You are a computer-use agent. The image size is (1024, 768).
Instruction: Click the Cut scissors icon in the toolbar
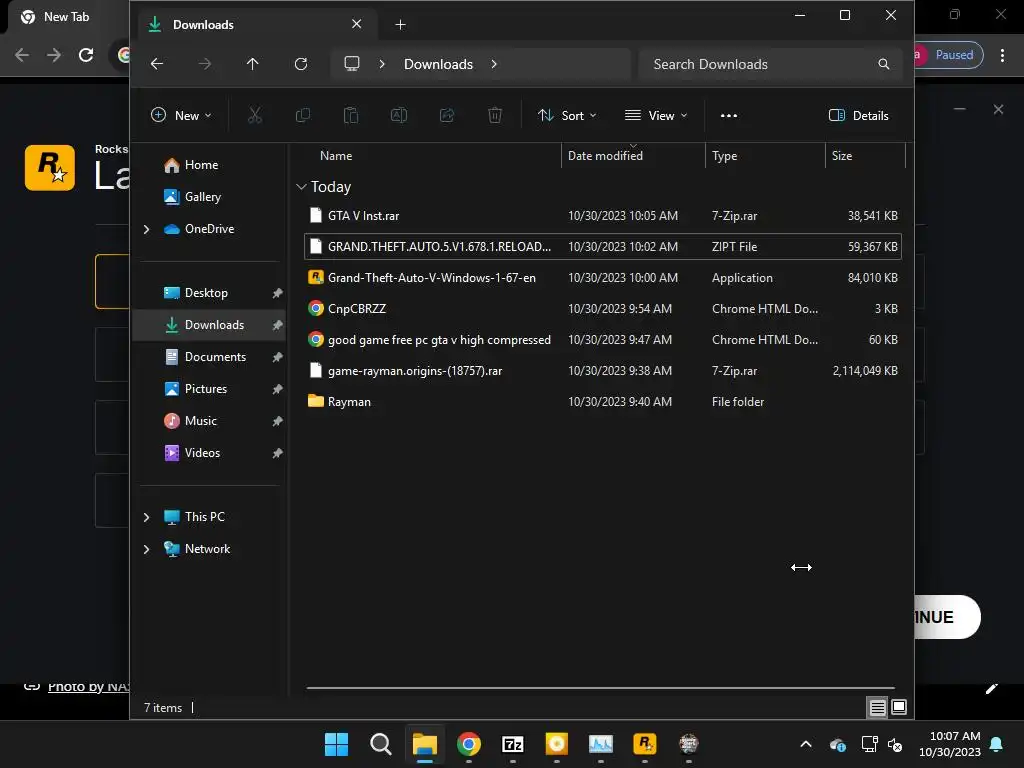coord(255,116)
